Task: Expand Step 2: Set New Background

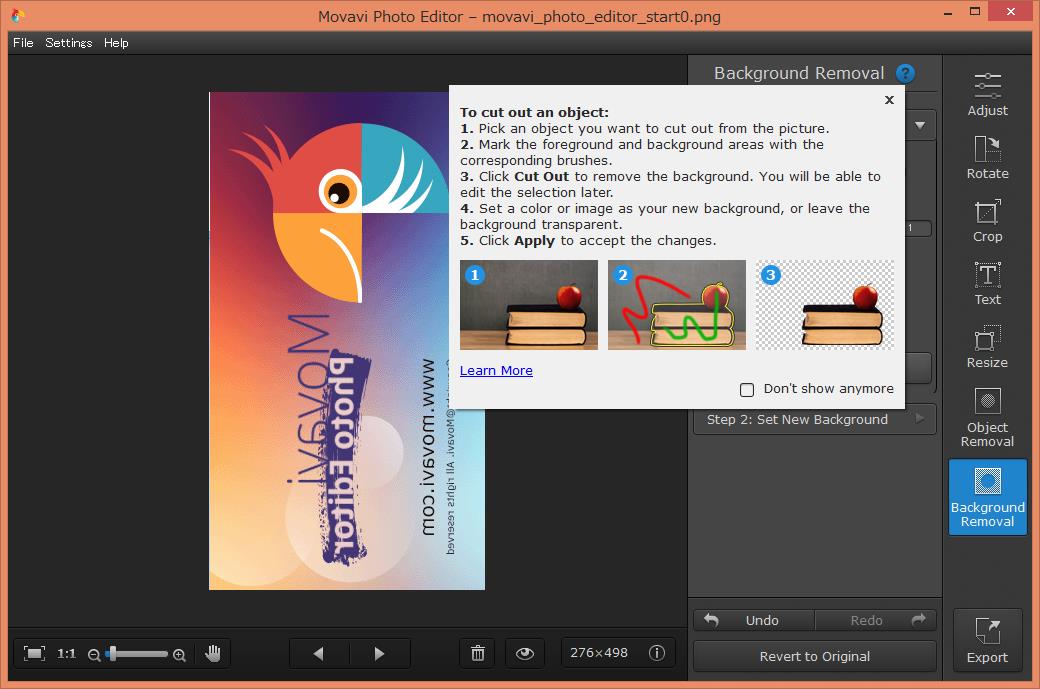Action: [814, 419]
